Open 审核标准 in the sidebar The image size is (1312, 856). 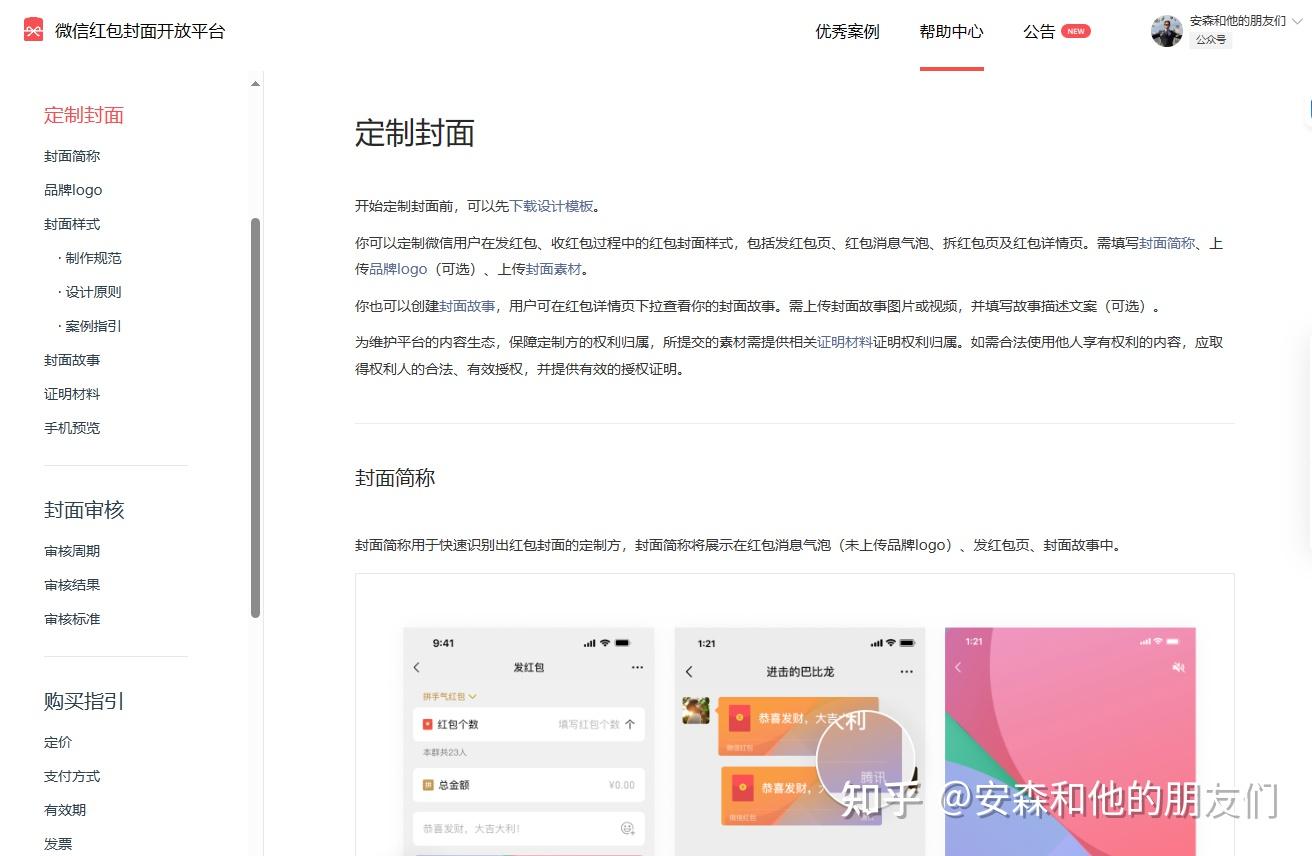[72, 619]
